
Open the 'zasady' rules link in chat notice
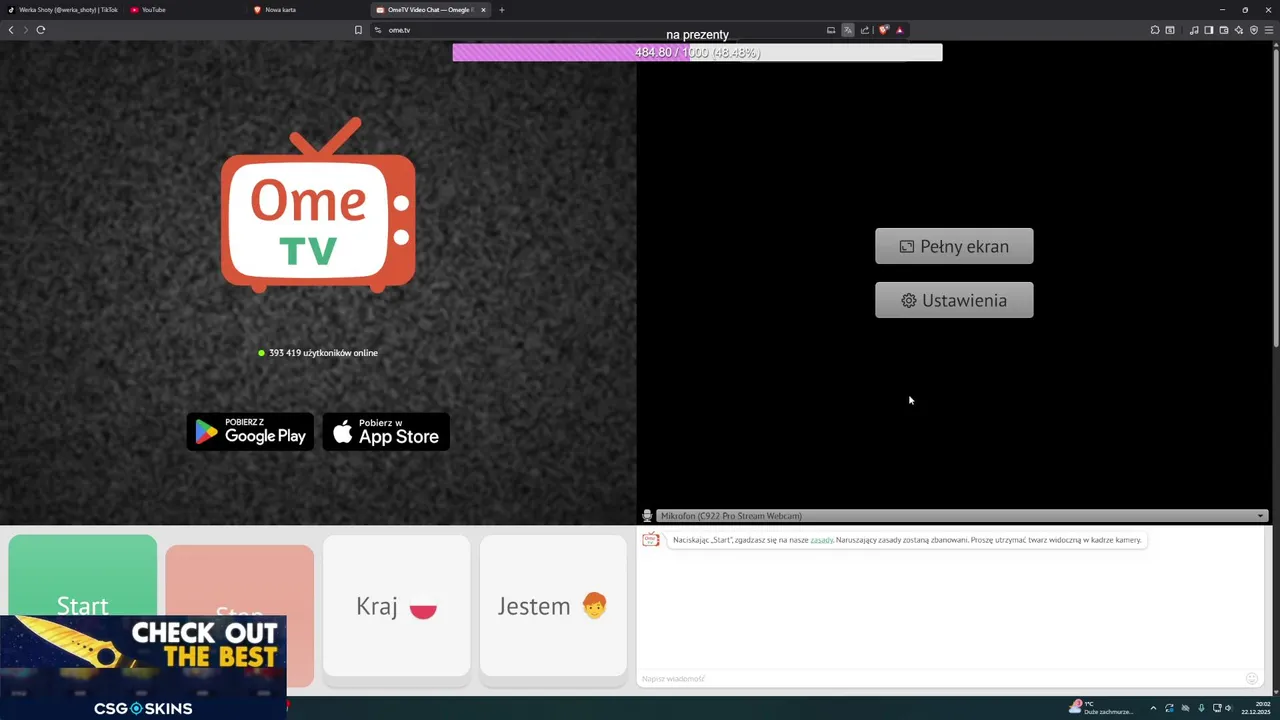point(822,540)
